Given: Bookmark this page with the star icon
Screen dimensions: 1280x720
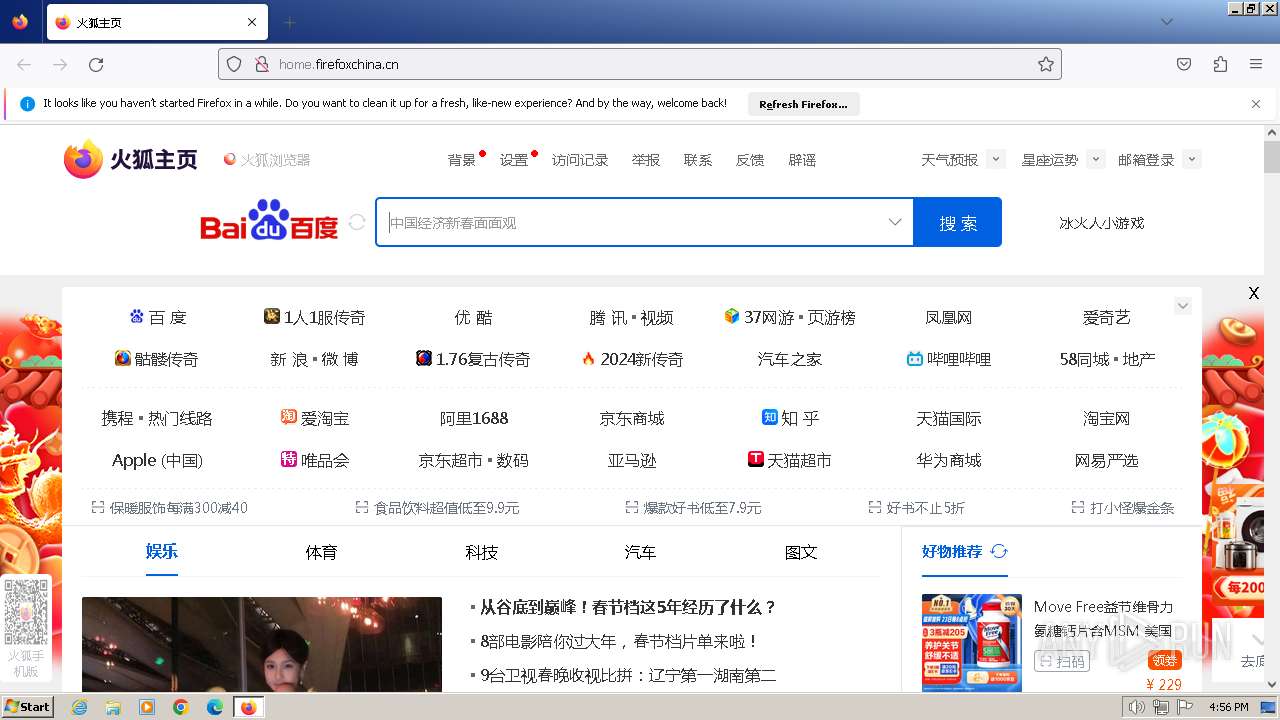Looking at the screenshot, I should 1046,64.
